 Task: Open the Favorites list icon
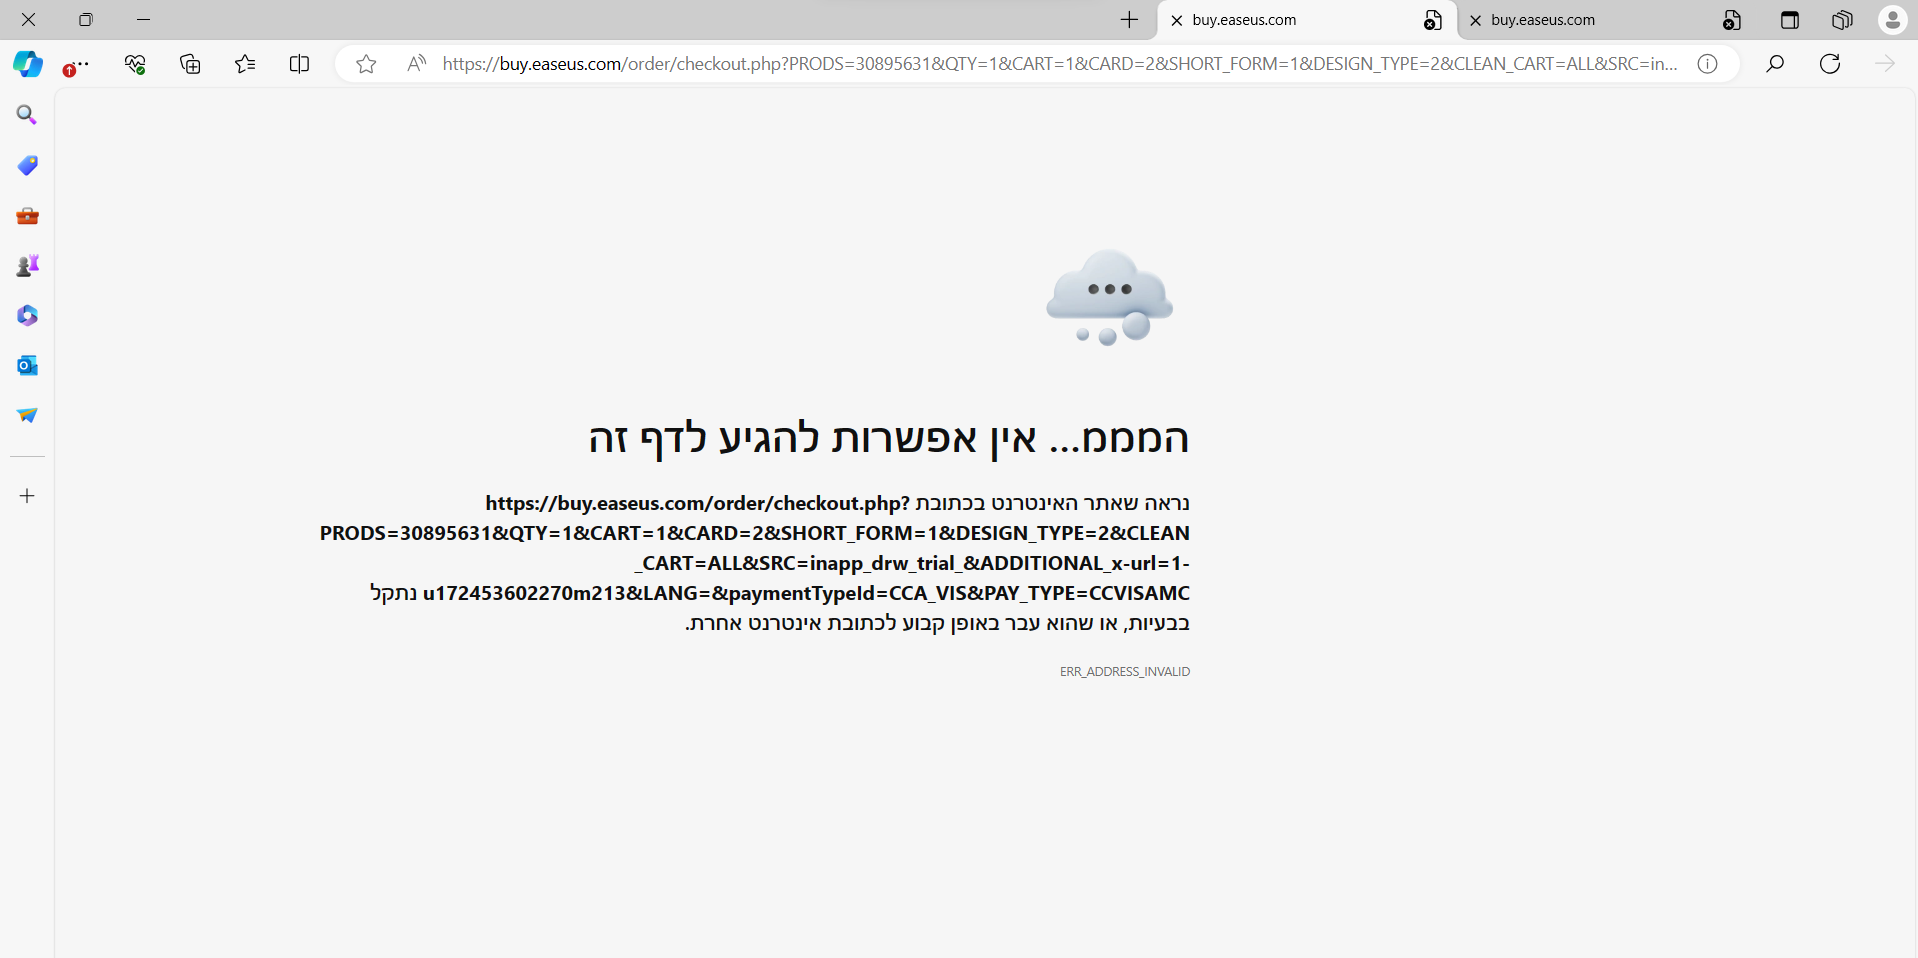pos(245,64)
